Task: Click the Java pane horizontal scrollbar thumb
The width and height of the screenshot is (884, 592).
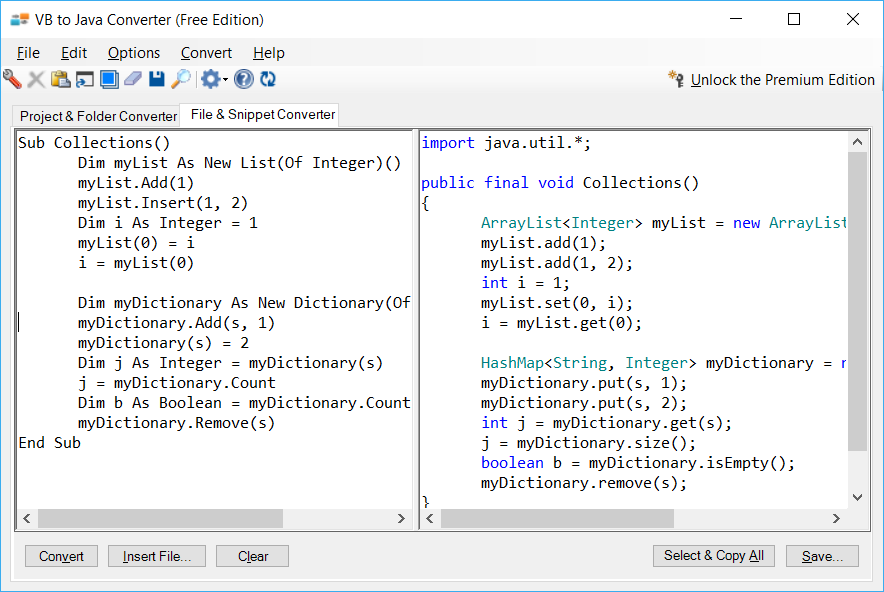Action: click(557, 518)
